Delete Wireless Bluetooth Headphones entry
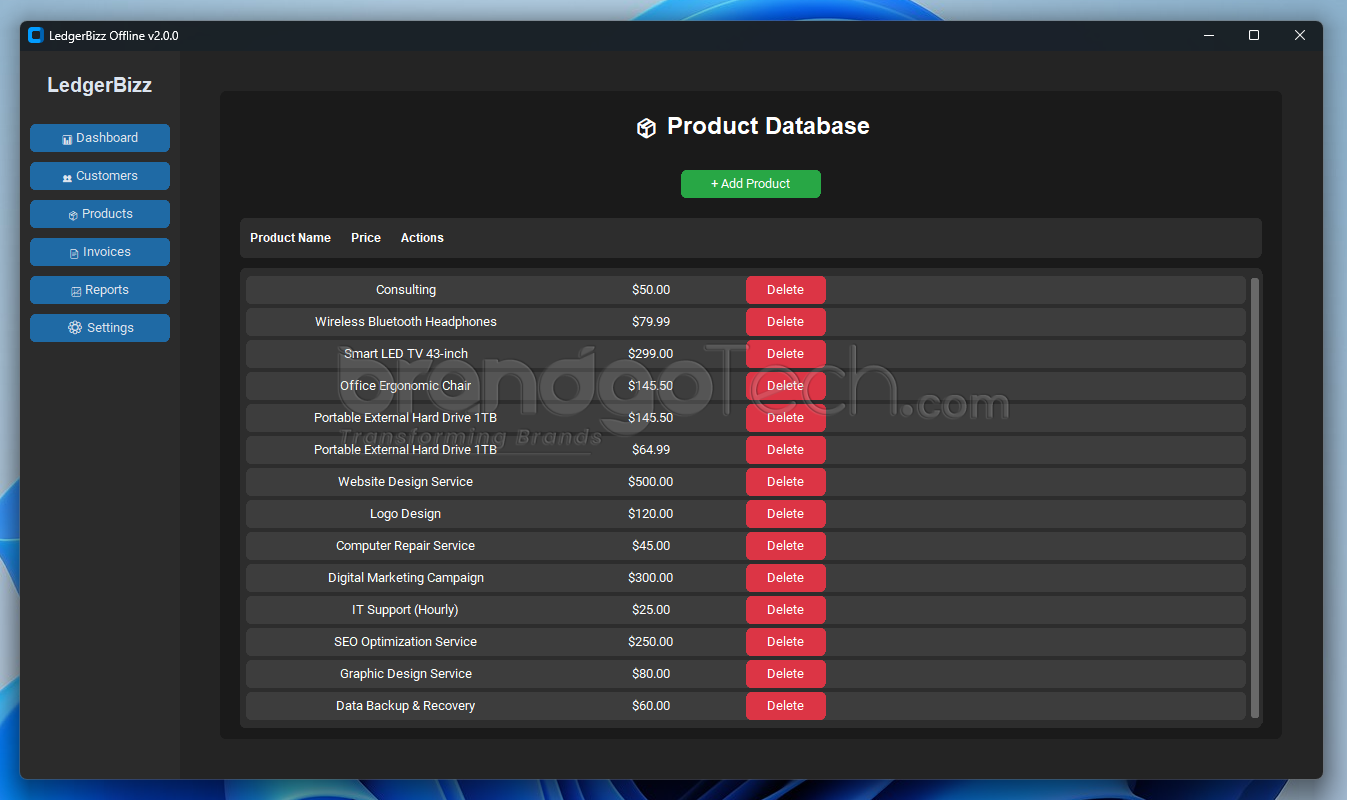 (785, 322)
